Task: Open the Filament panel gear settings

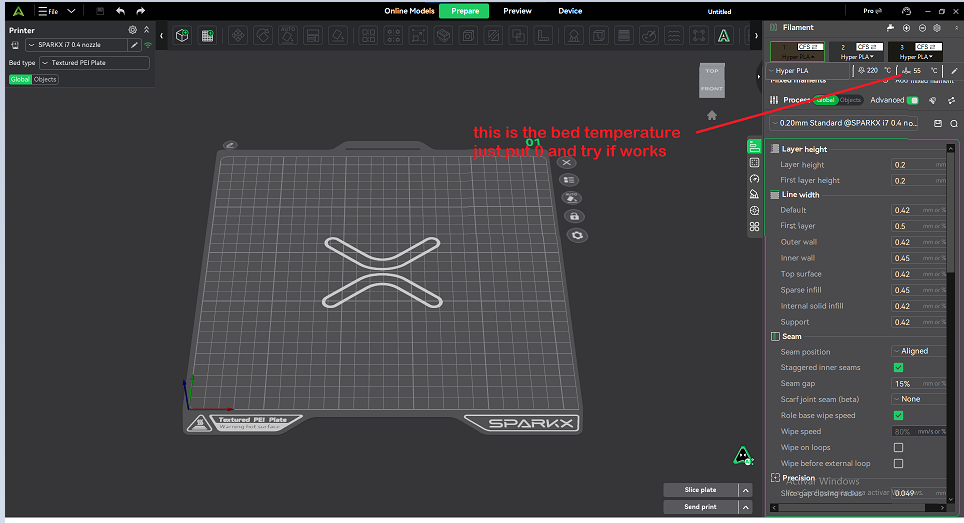Action: (937, 28)
